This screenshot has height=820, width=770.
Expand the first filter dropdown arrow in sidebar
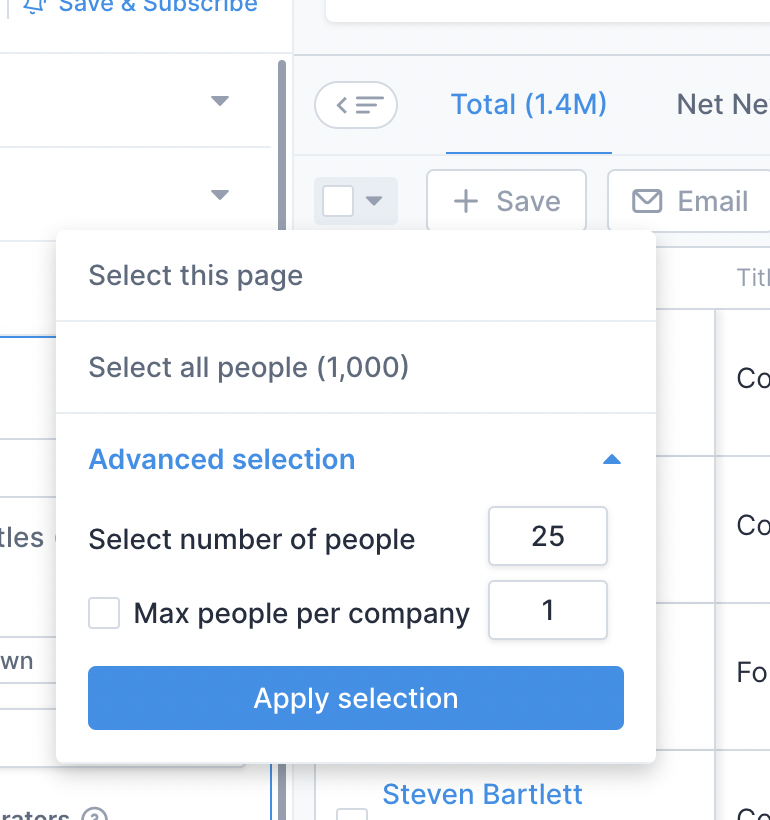[220, 100]
